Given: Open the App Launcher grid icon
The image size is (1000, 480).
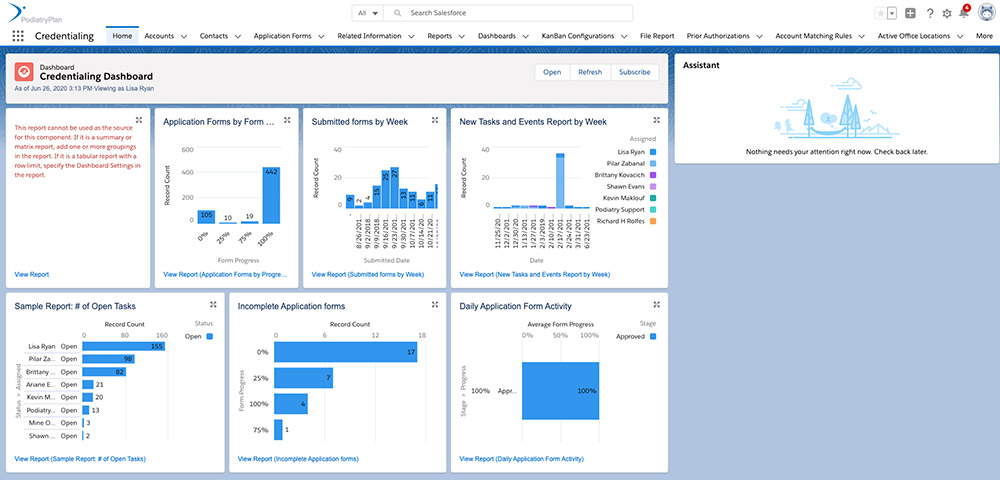Looking at the screenshot, I should [18, 36].
